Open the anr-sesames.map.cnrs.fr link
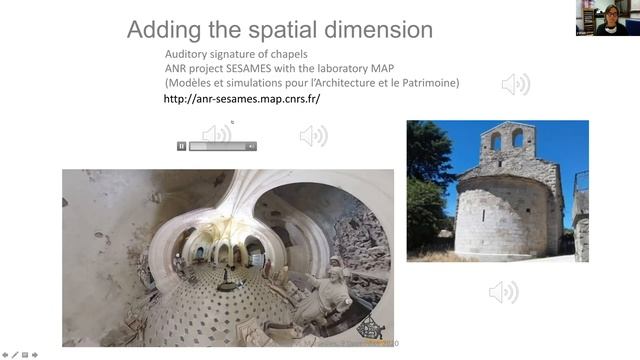The height and width of the screenshot is (360, 640). pyautogui.click(x=242, y=99)
